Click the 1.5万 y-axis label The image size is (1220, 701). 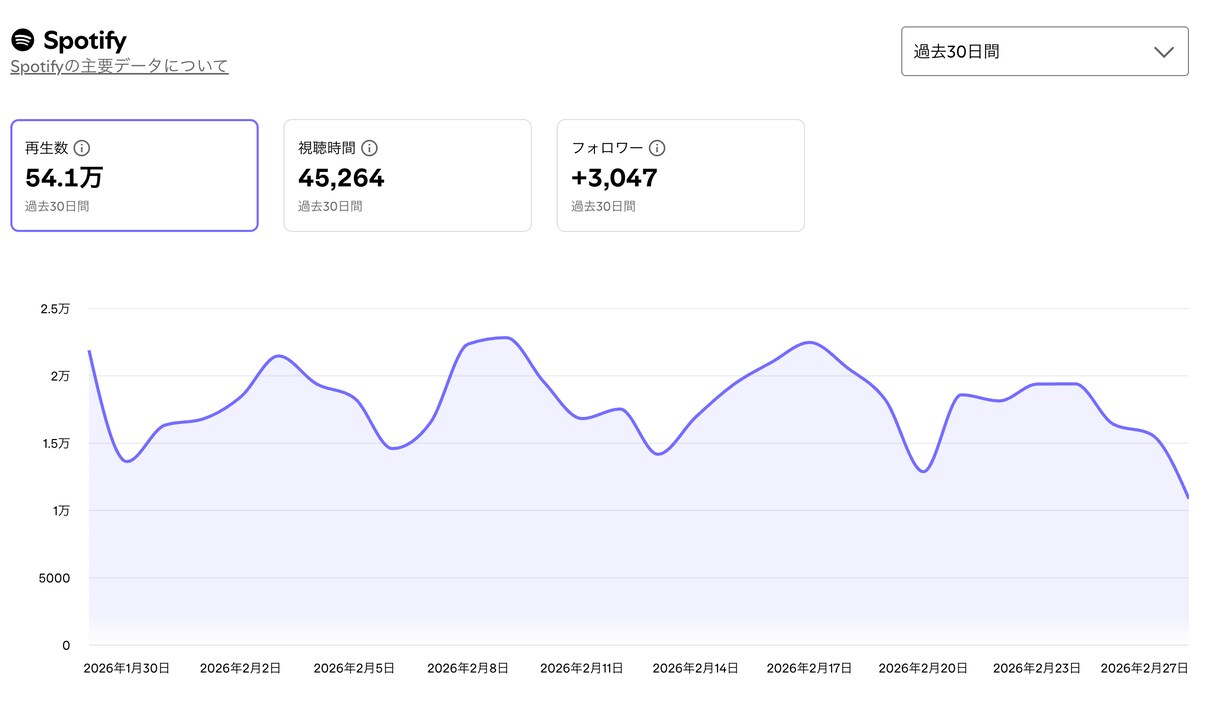point(55,443)
